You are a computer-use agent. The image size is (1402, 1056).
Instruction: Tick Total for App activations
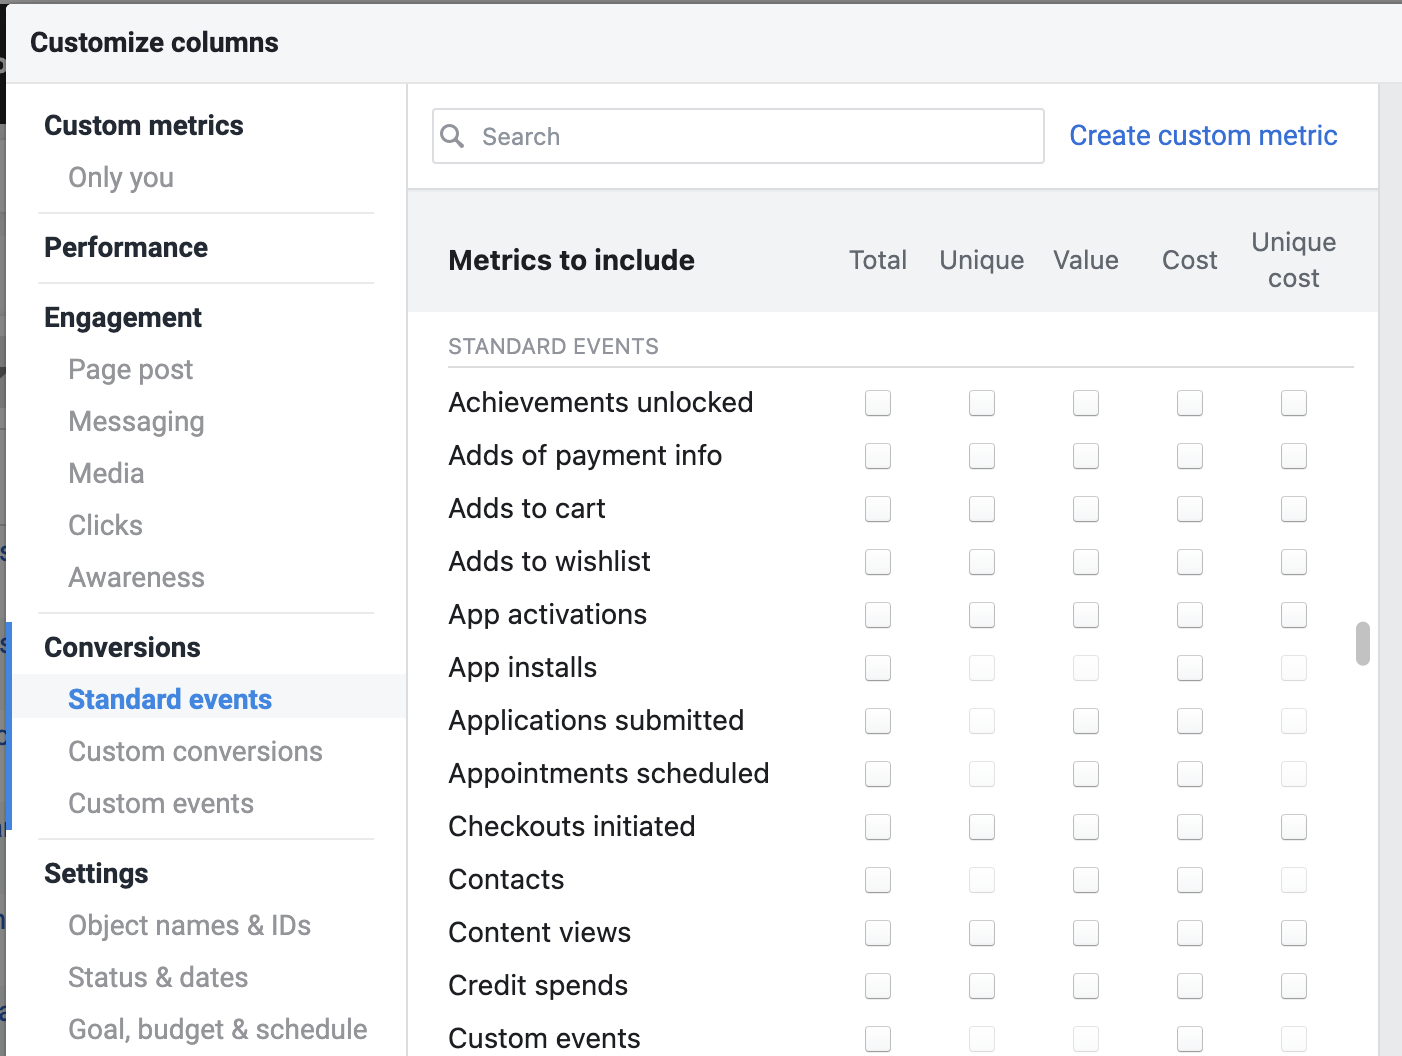coord(878,615)
